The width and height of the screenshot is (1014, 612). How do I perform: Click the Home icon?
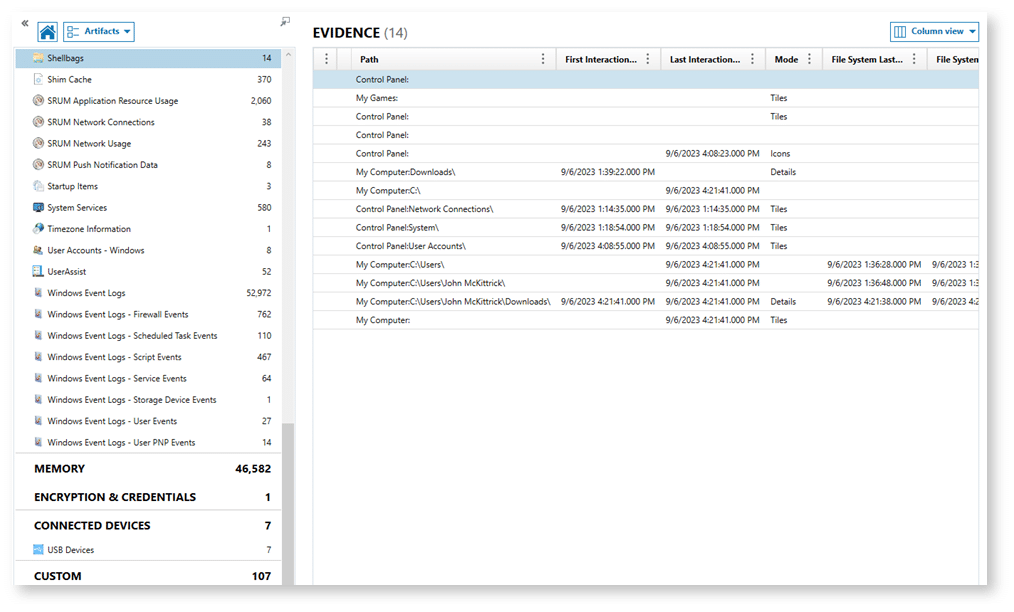pos(47,30)
